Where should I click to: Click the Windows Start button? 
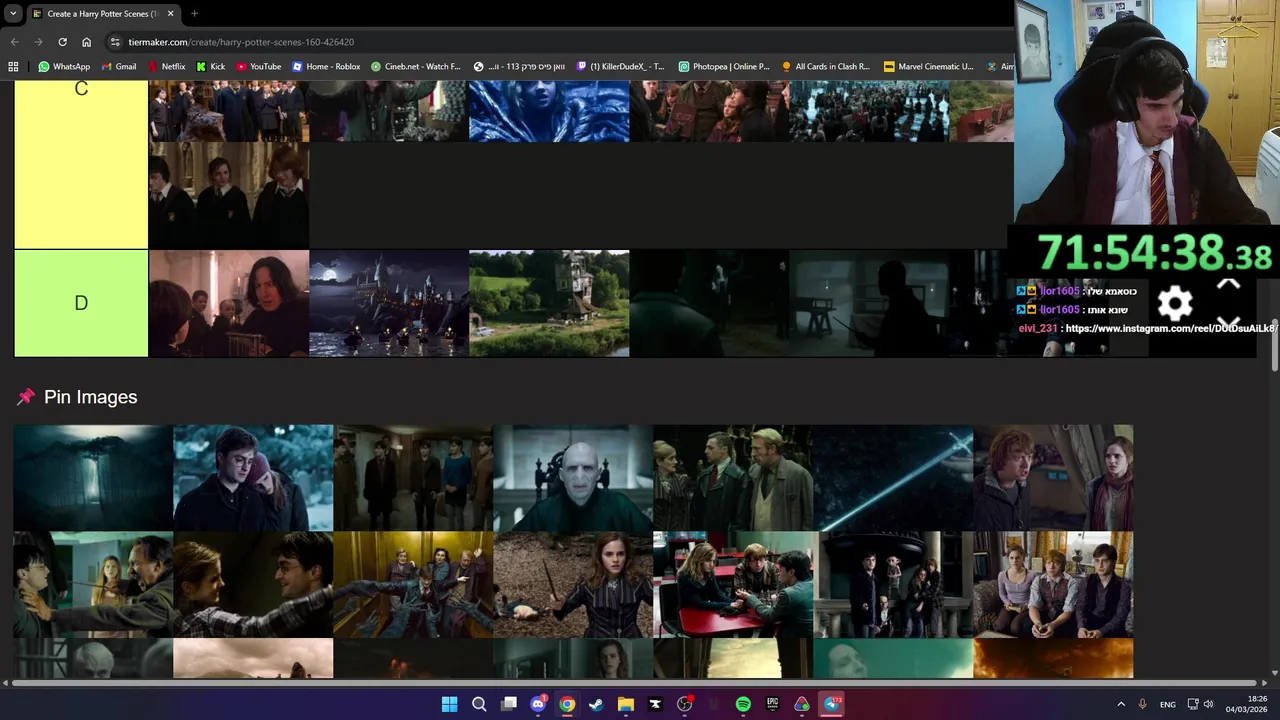point(449,704)
